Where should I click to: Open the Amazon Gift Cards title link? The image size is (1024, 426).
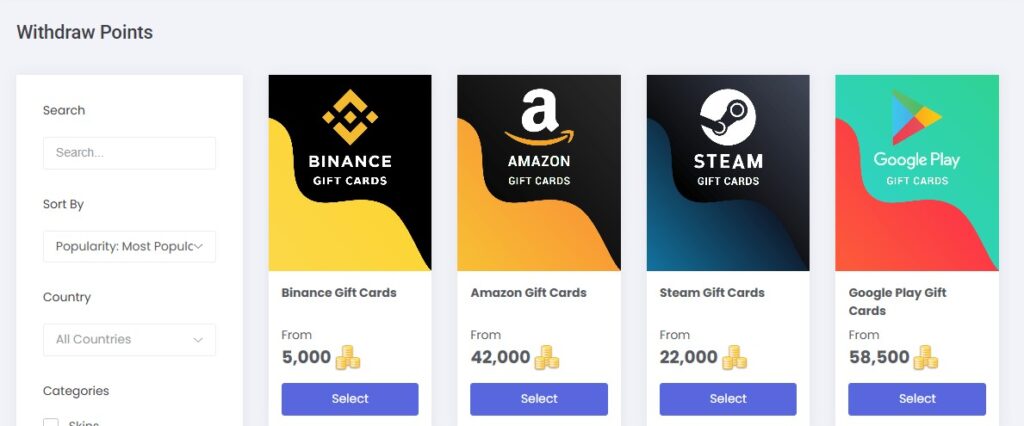pos(528,293)
